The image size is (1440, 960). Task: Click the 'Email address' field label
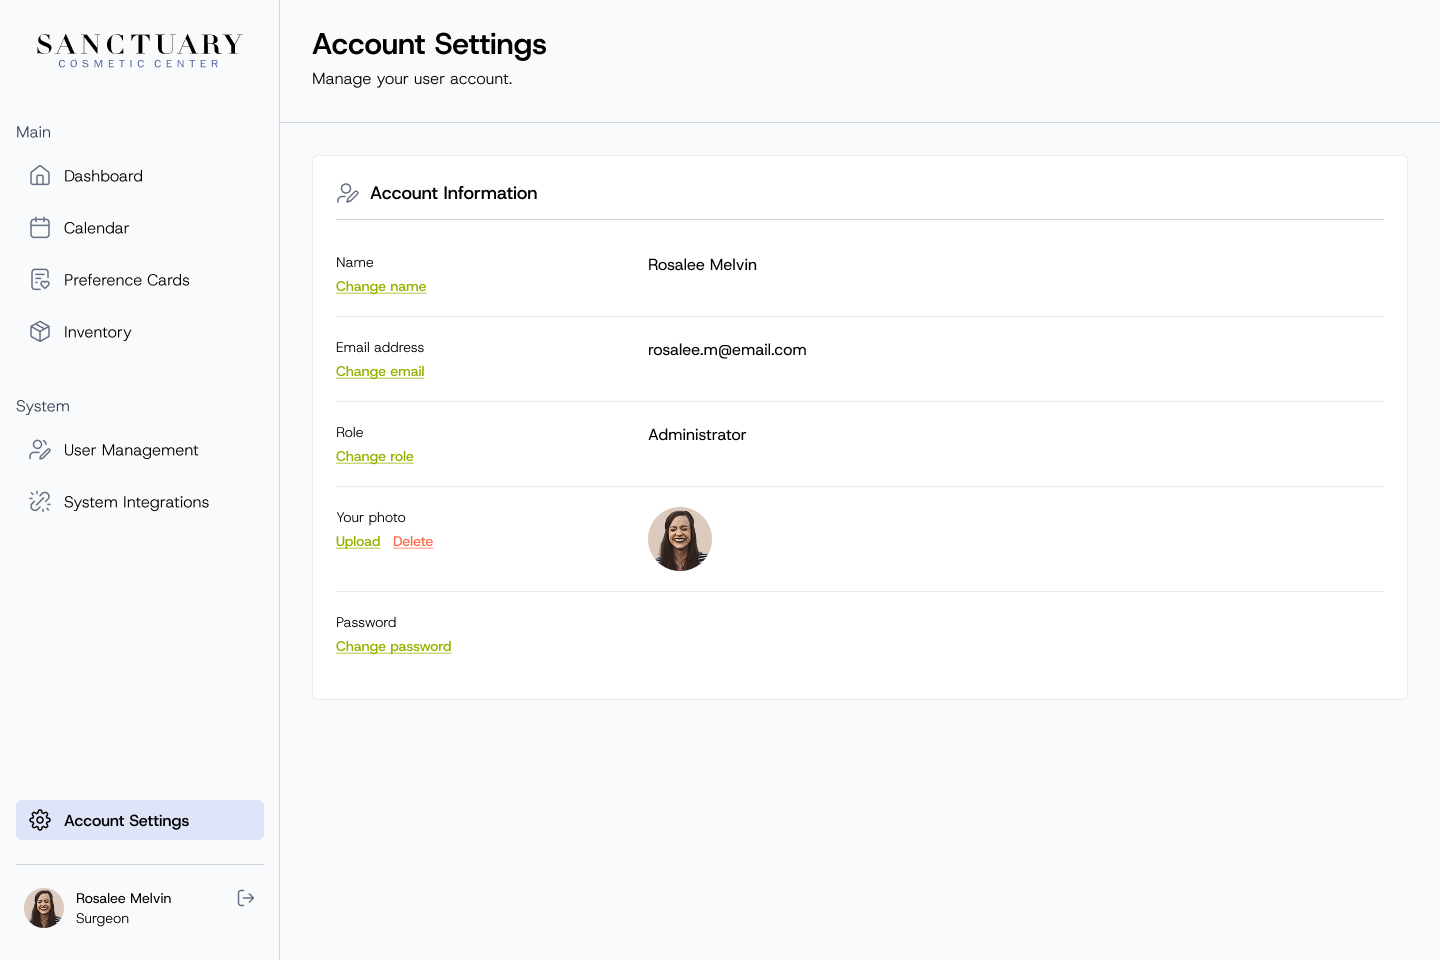pyautogui.click(x=380, y=347)
